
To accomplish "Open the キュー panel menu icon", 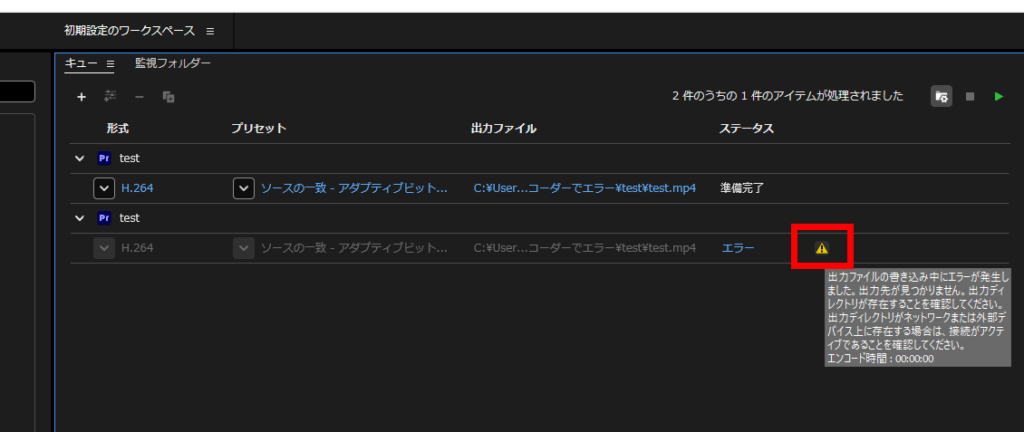I will point(110,64).
